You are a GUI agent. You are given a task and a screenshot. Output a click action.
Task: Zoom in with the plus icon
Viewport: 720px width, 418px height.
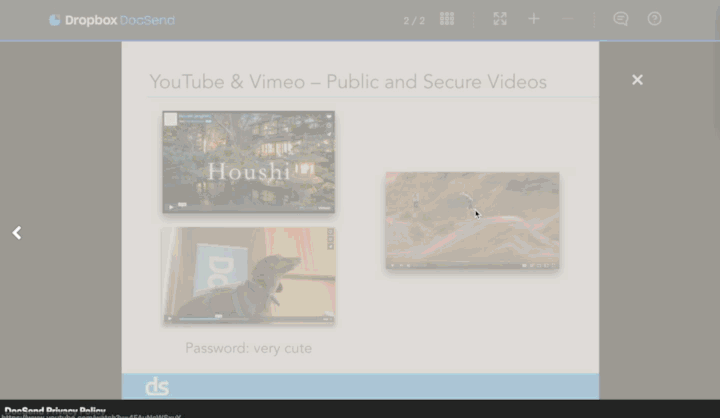click(x=534, y=19)
